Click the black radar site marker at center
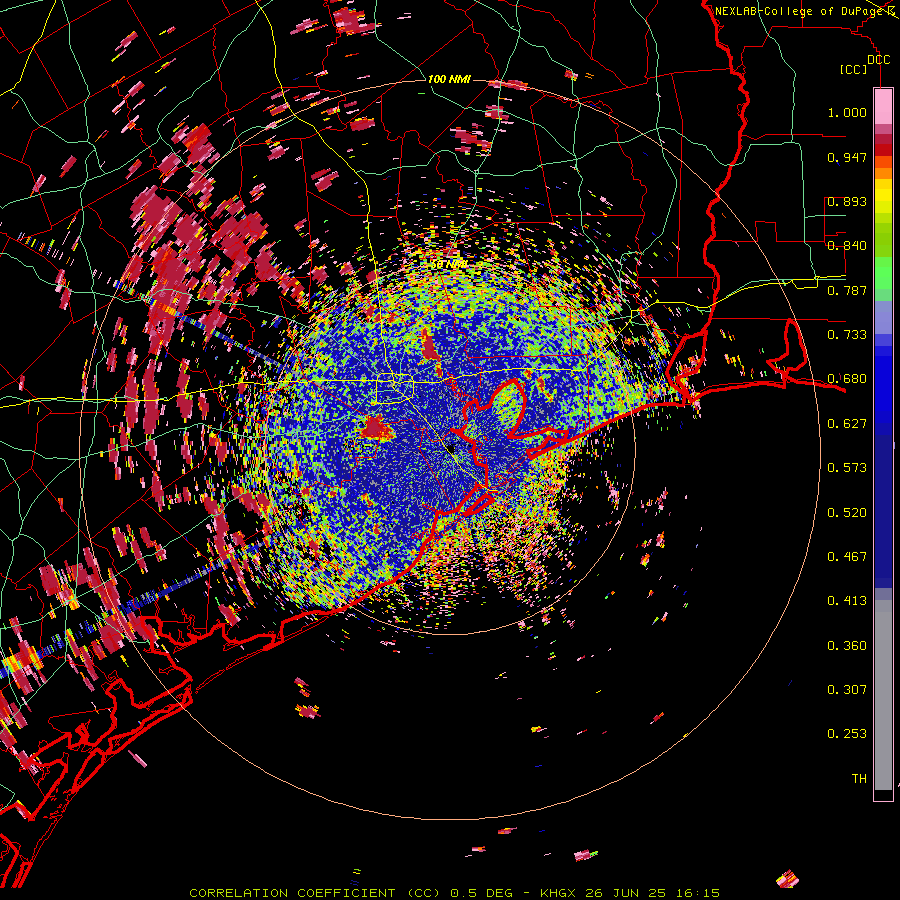Viewport: 900px width, 900px height. coord(451,448)
